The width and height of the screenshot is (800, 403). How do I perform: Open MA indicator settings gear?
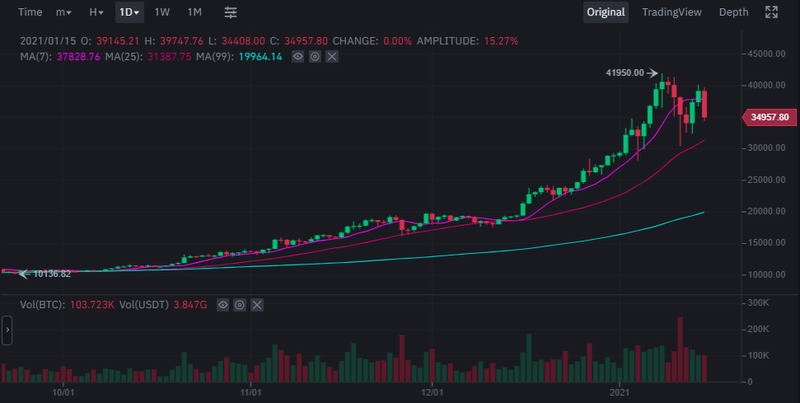[x=315, y=57]
